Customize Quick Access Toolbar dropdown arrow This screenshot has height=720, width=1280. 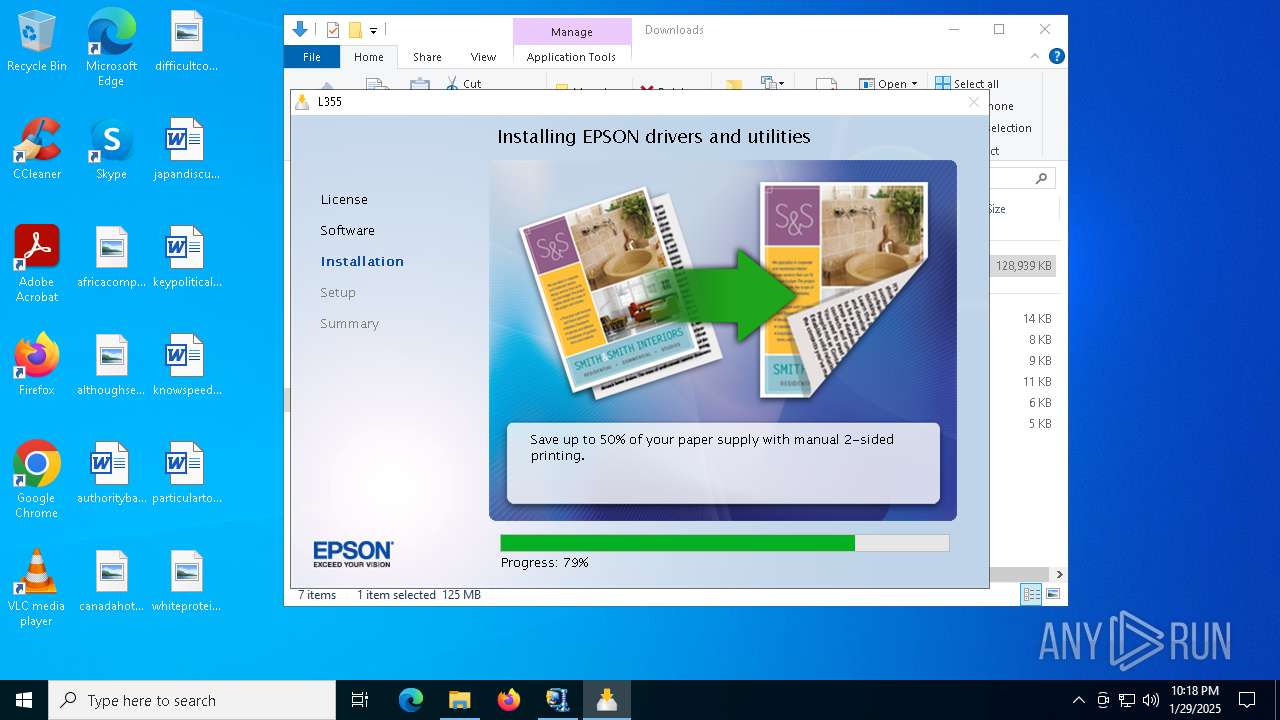(x=374, y=31)
